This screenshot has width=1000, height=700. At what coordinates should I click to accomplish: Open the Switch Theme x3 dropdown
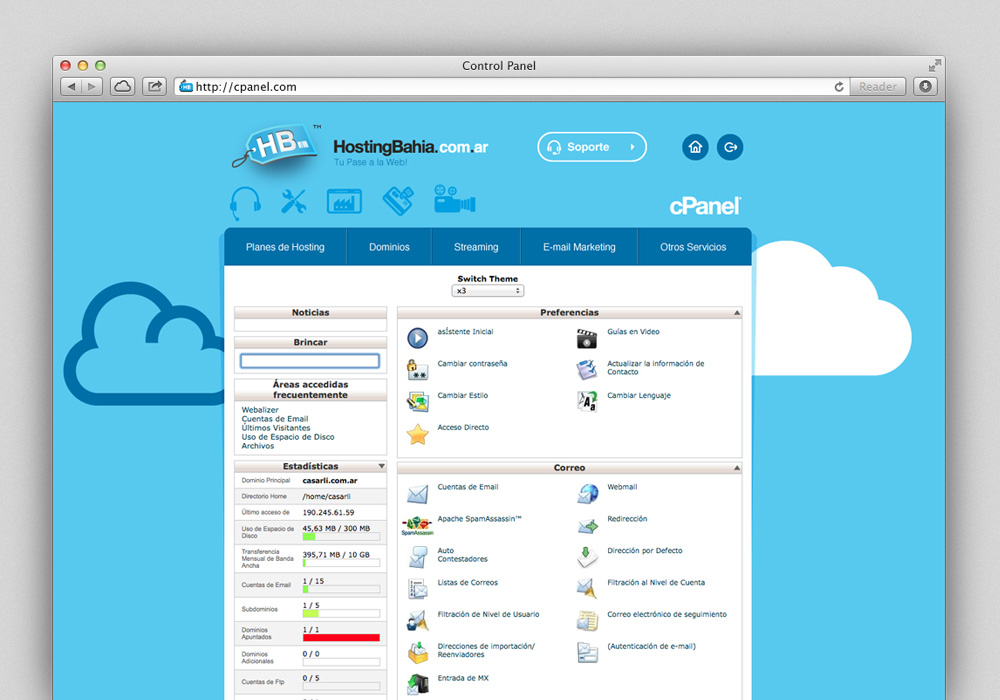point(488,291)
